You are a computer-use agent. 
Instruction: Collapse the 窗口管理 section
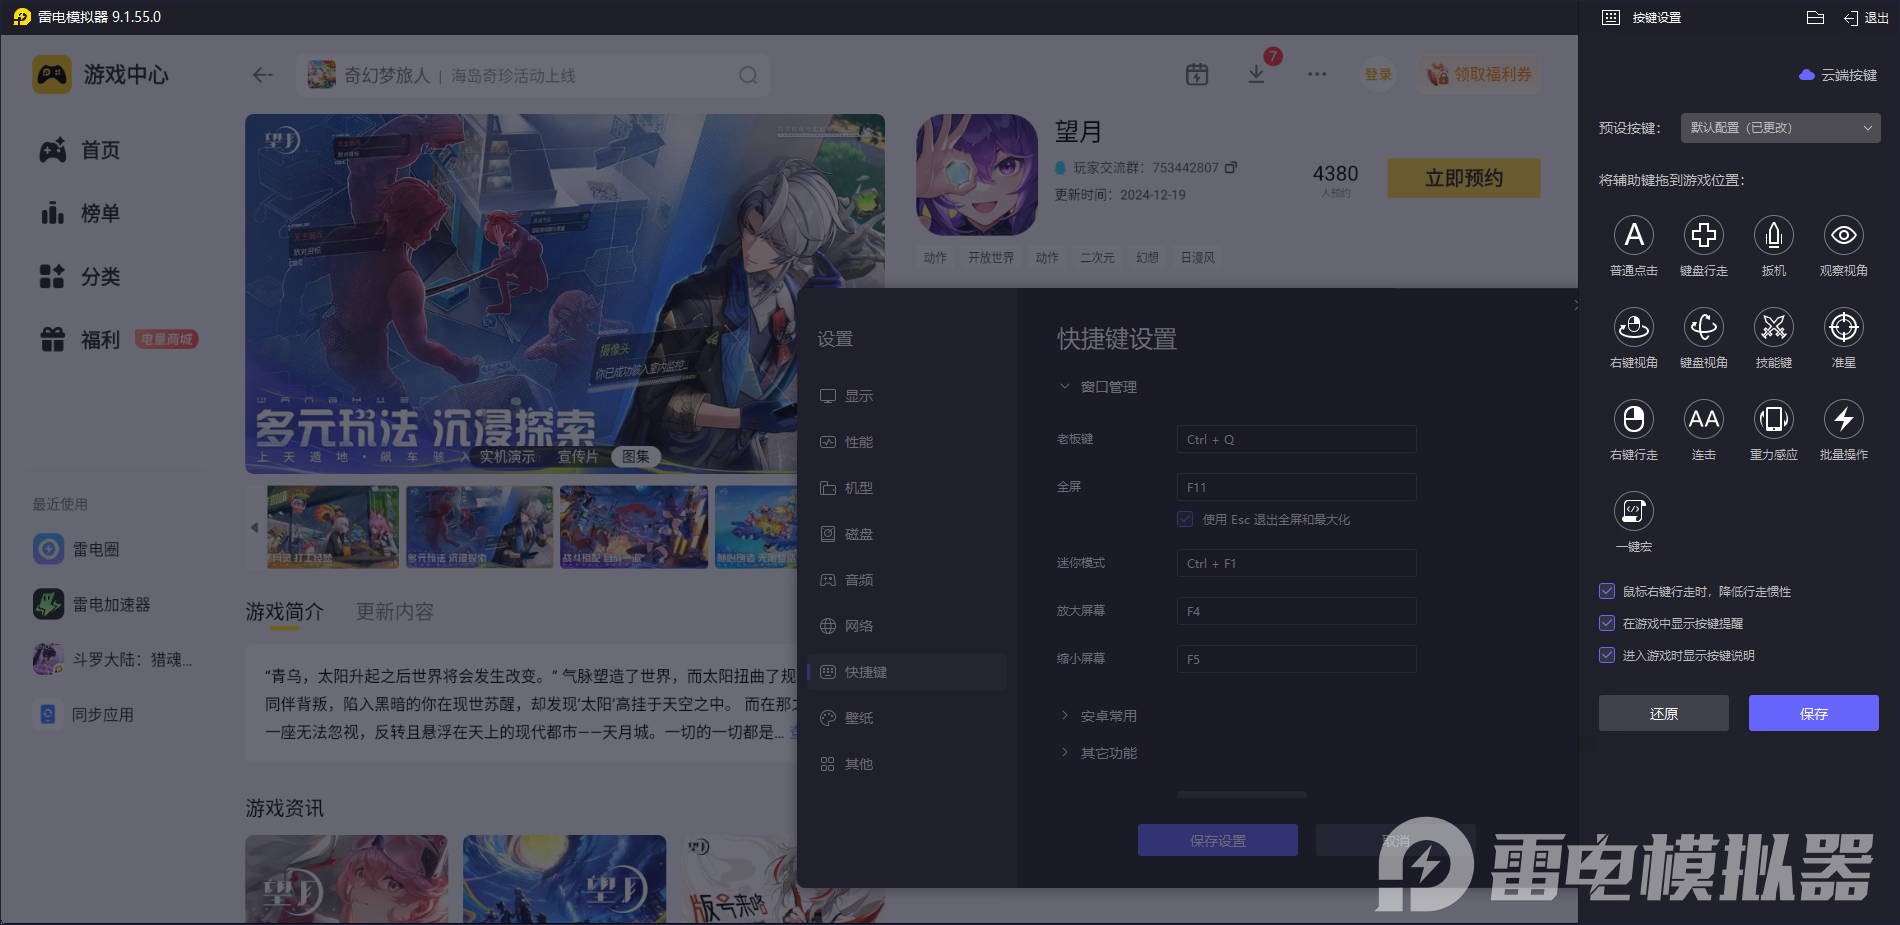[x=1098, y=387]
